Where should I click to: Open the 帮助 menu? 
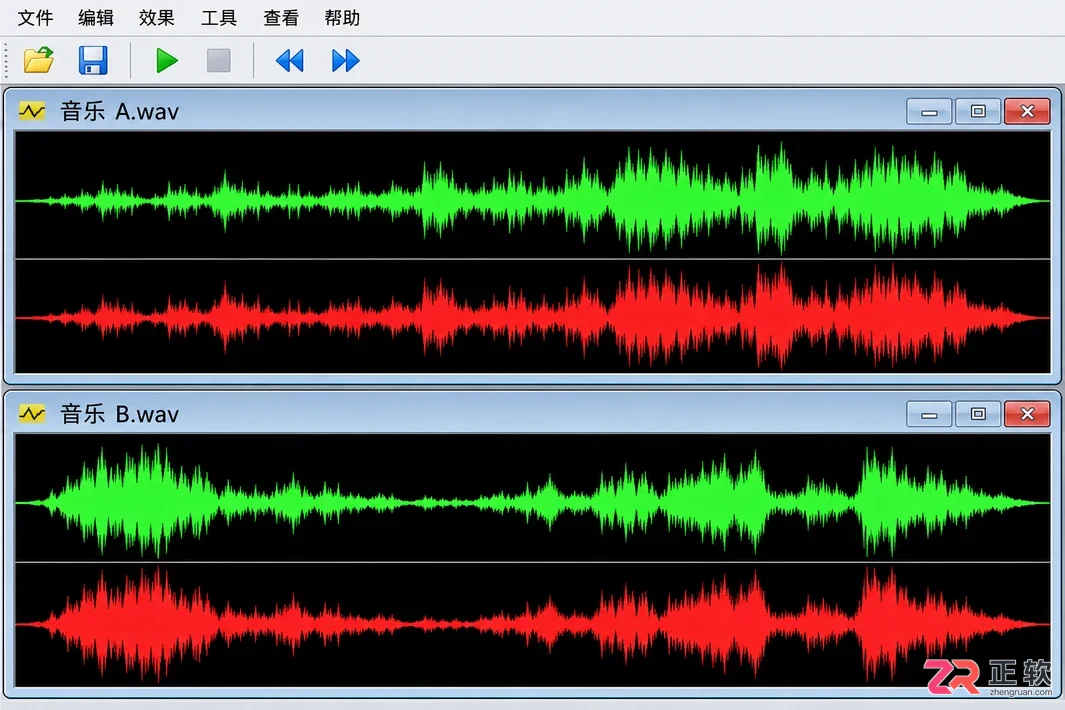click(x=342, y=18)
